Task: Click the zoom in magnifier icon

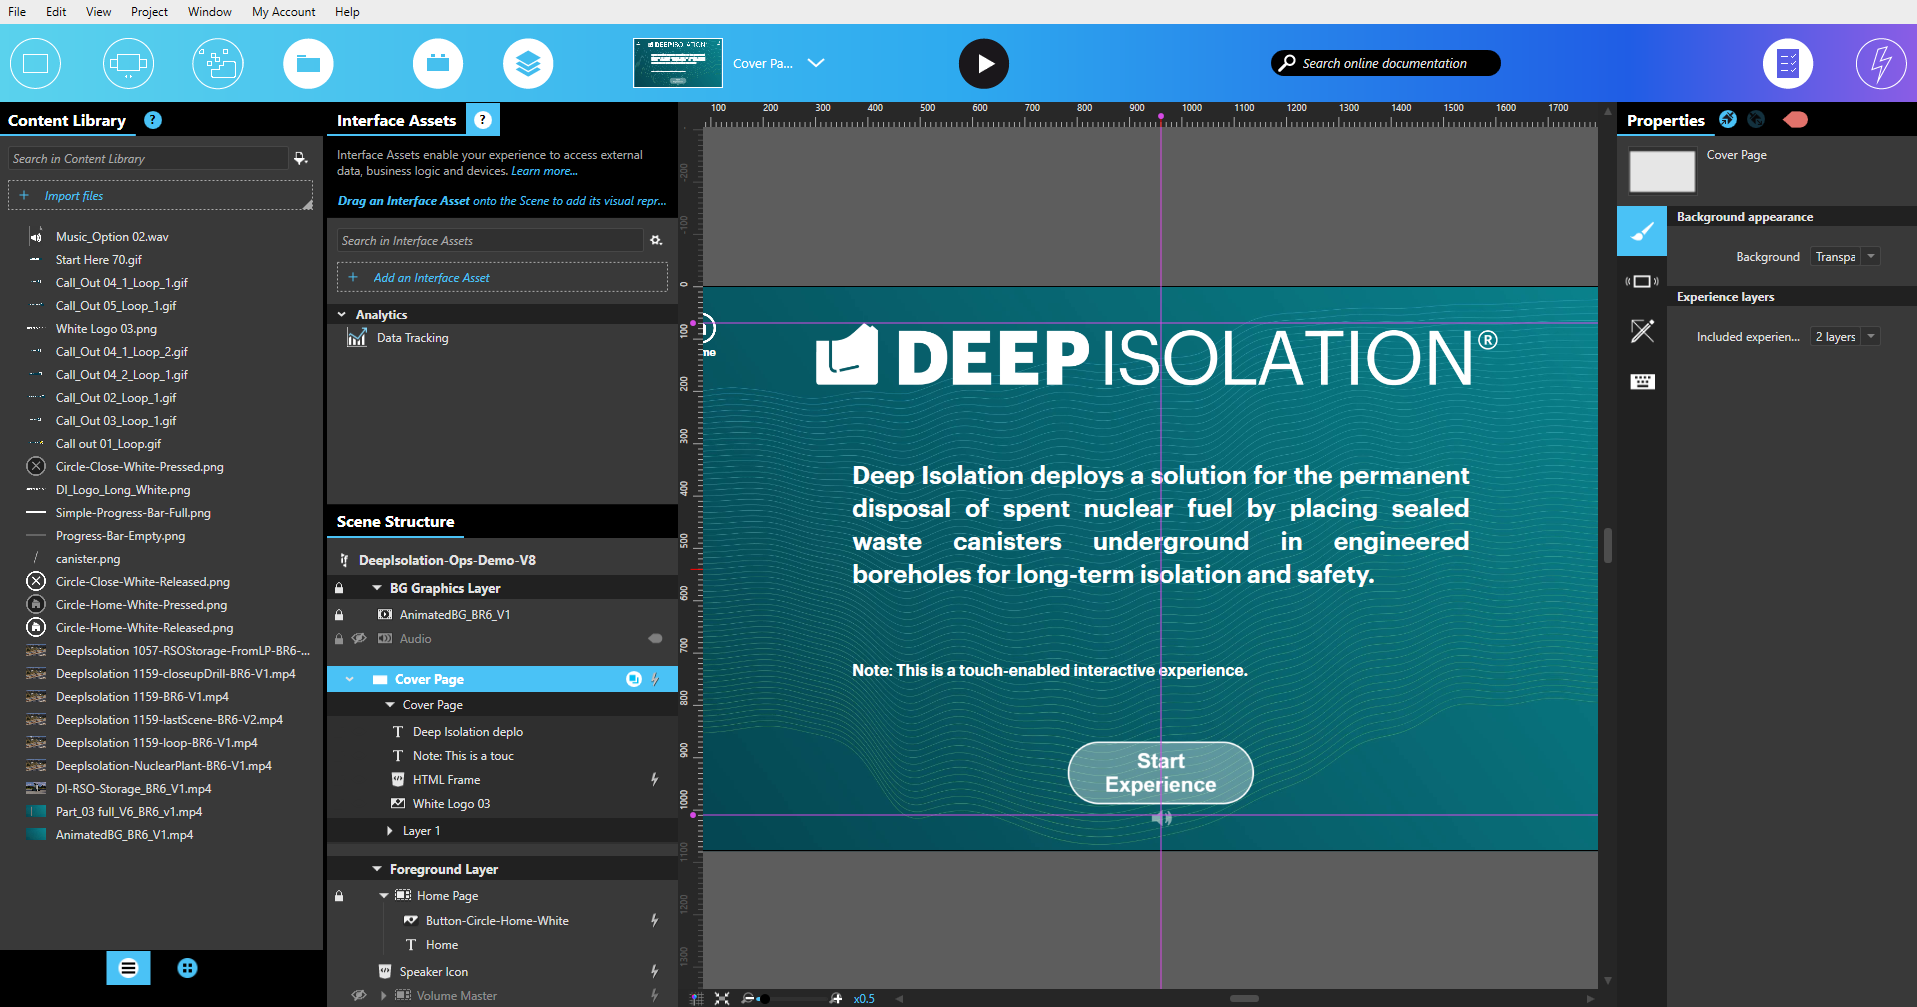Action: point(836,998)
